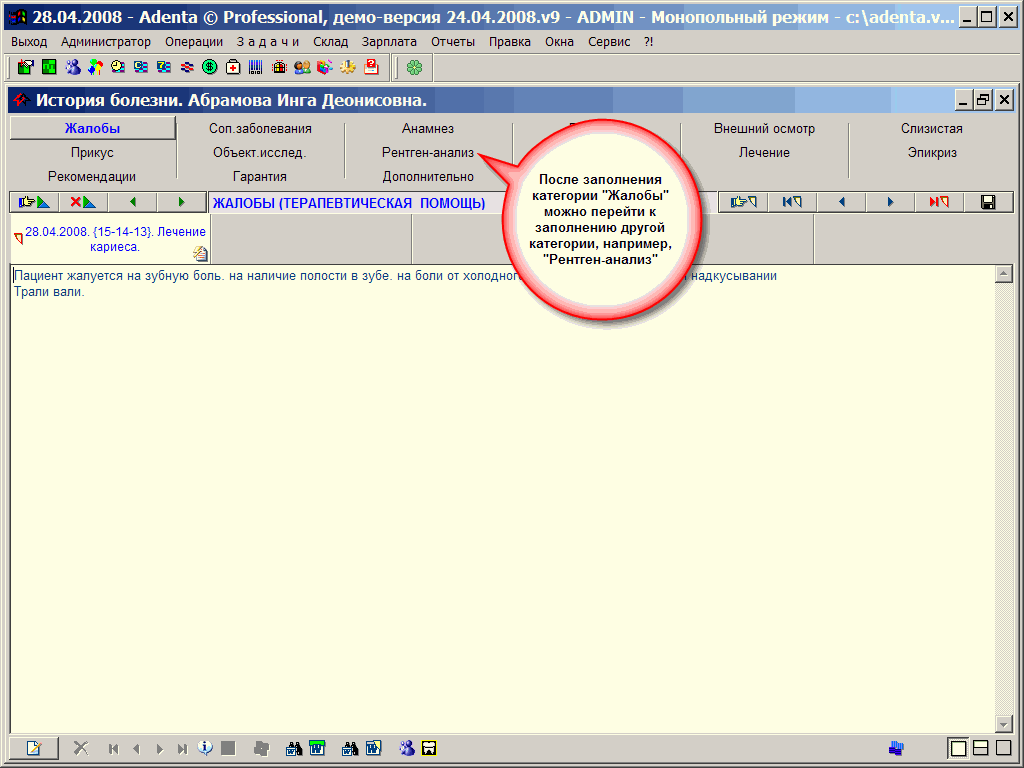The height and width of the screenshot is (768, 1024).
Task: Click the blue info bubble icon in status bar
Action: (x=205, y=747)
